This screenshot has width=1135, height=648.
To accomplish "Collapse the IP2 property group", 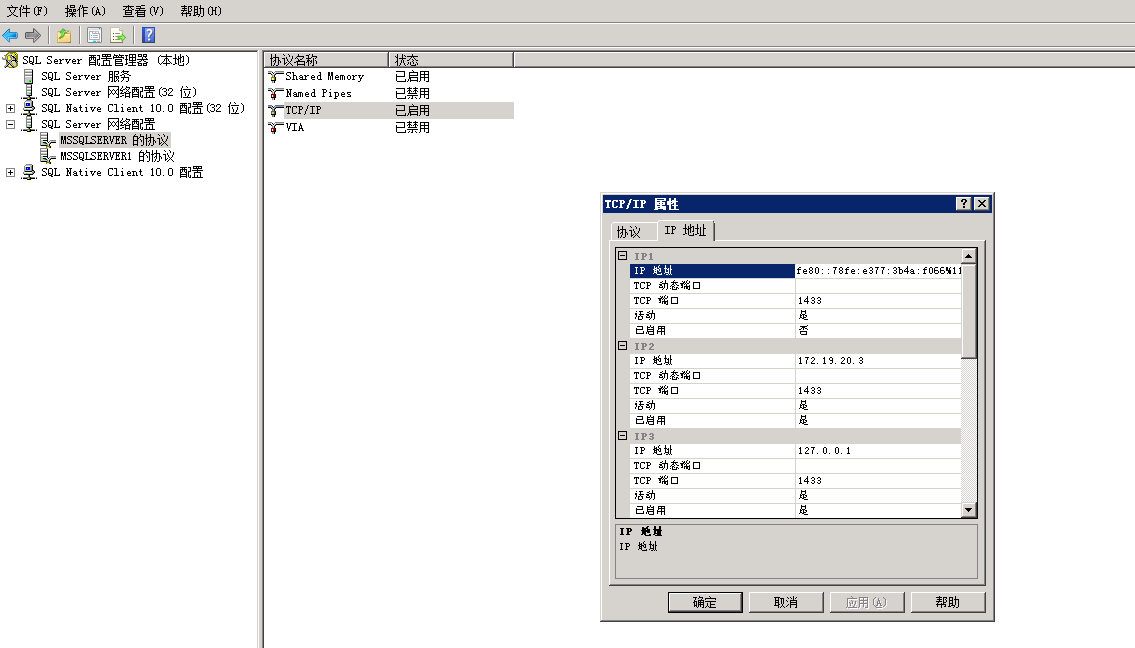I will [622, 346].
